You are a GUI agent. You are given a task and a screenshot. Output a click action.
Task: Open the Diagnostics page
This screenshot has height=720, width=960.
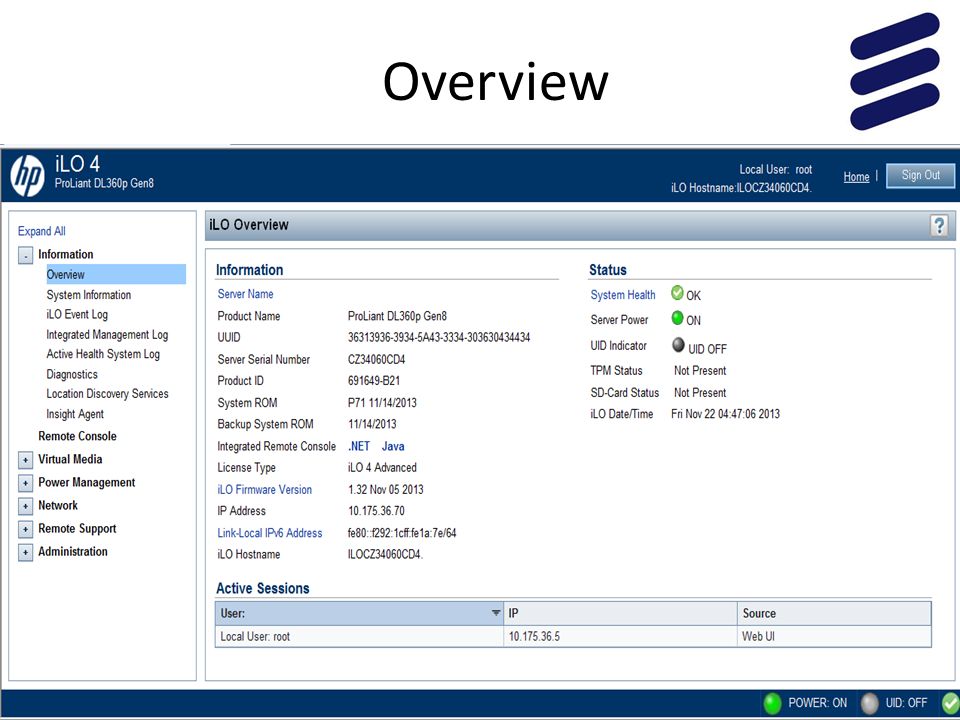(x=72, y=374)
